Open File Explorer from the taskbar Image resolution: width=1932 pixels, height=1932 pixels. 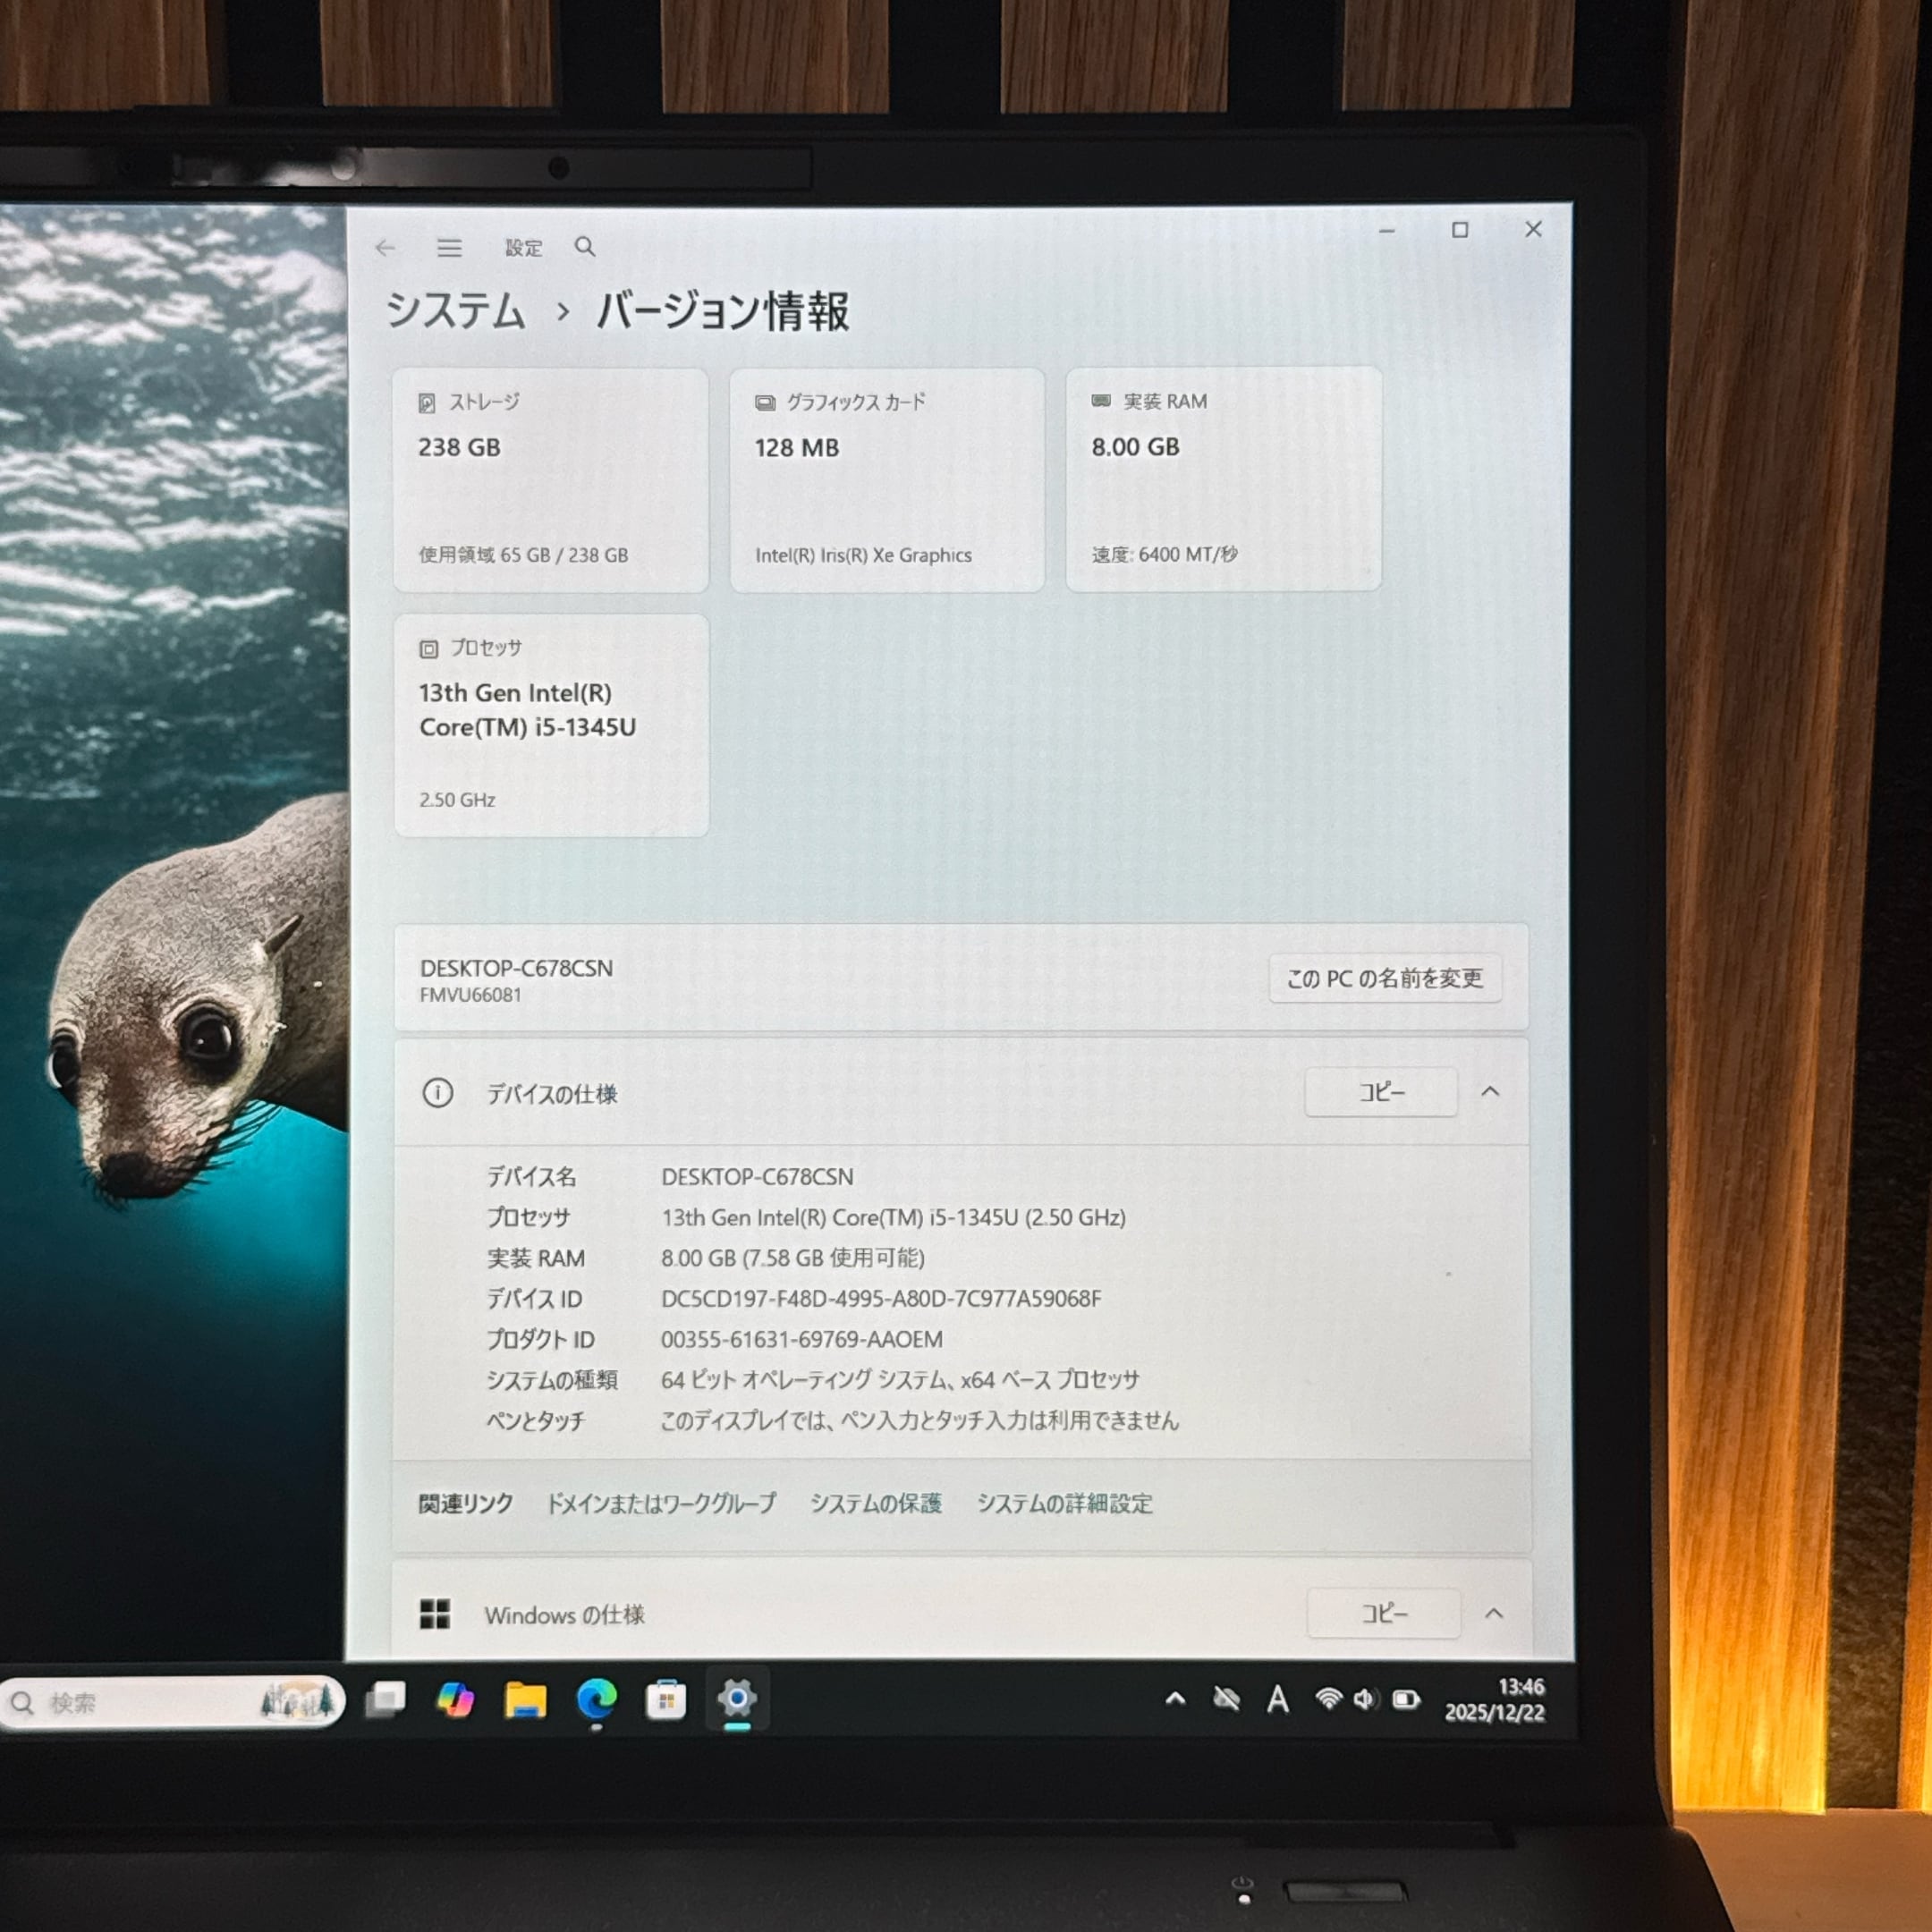525,1700
